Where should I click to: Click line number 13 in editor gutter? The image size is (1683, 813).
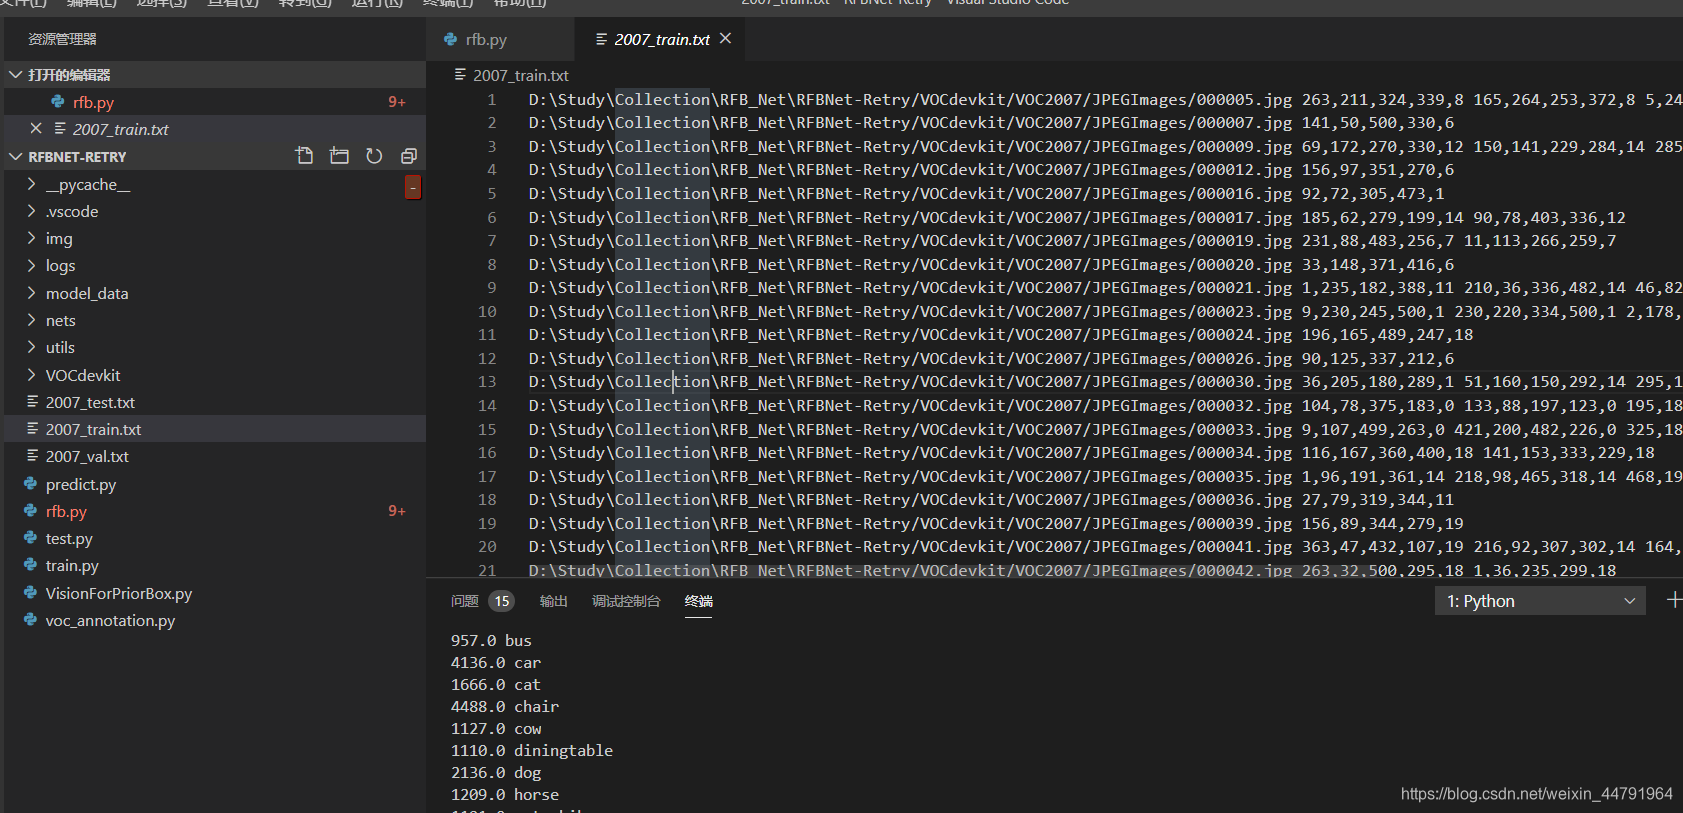pyautogui.click(x=487, y=382)
